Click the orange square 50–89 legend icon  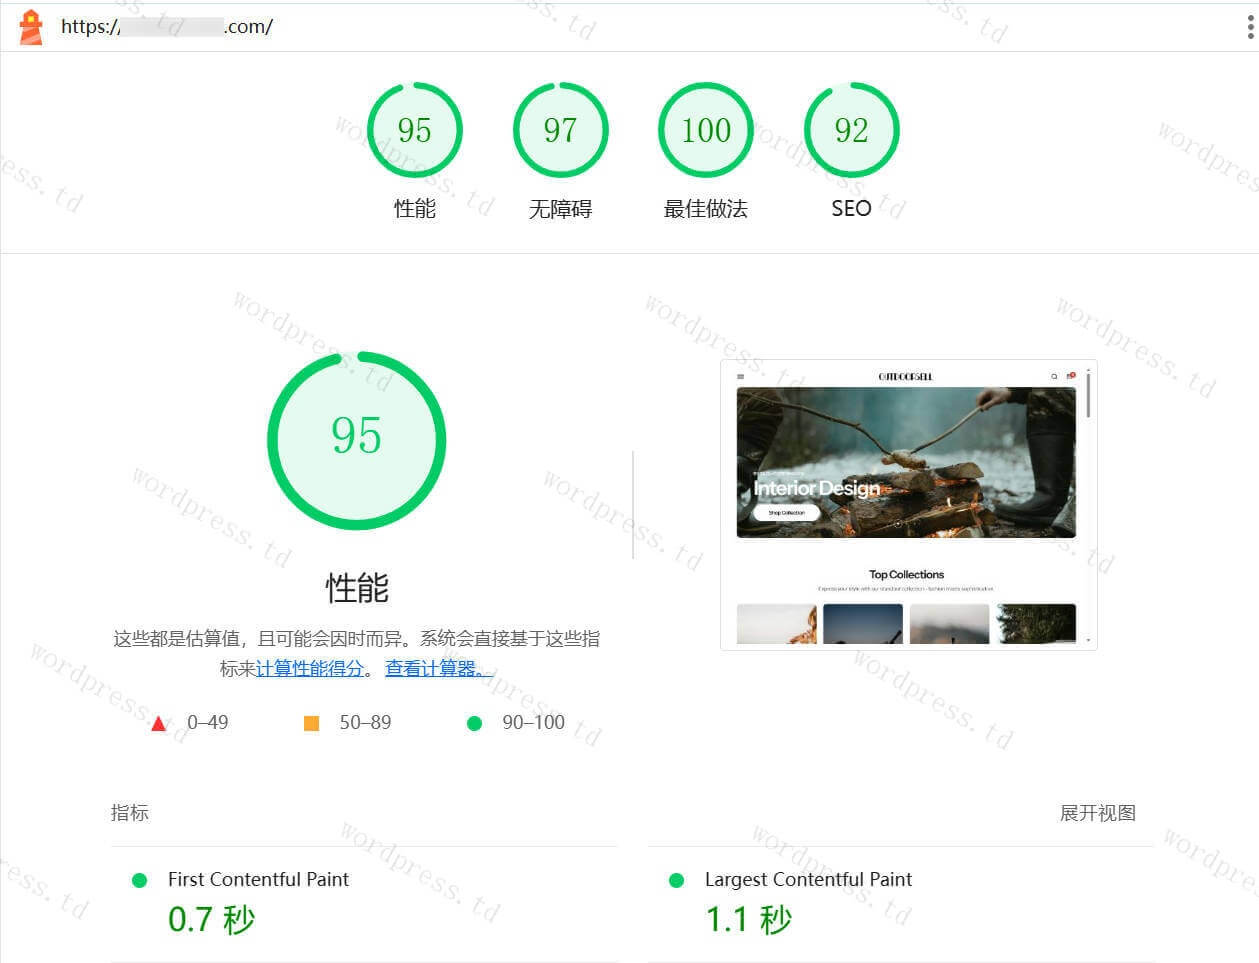click(311, 723)
